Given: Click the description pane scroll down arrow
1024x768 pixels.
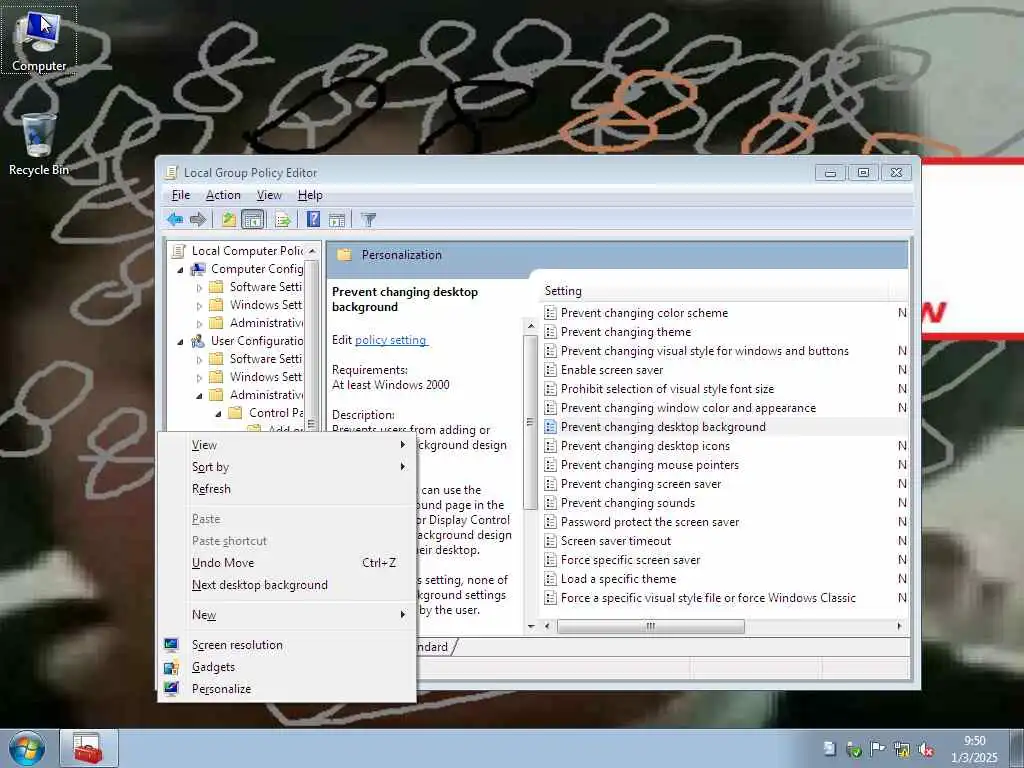Looking at the screenshot, I should [x=530, y=626].
